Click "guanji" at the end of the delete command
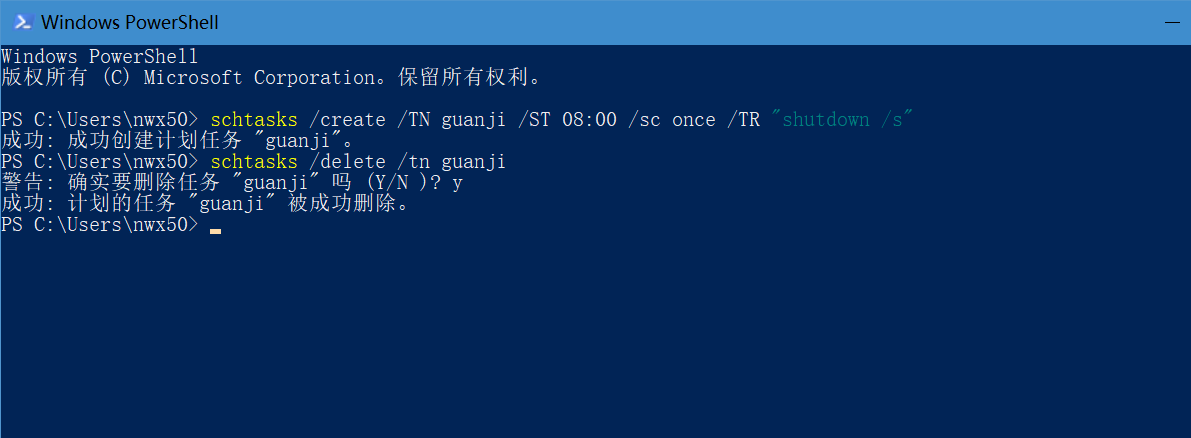The width and height of the screenshot is (1191, 438). point(473,162)
